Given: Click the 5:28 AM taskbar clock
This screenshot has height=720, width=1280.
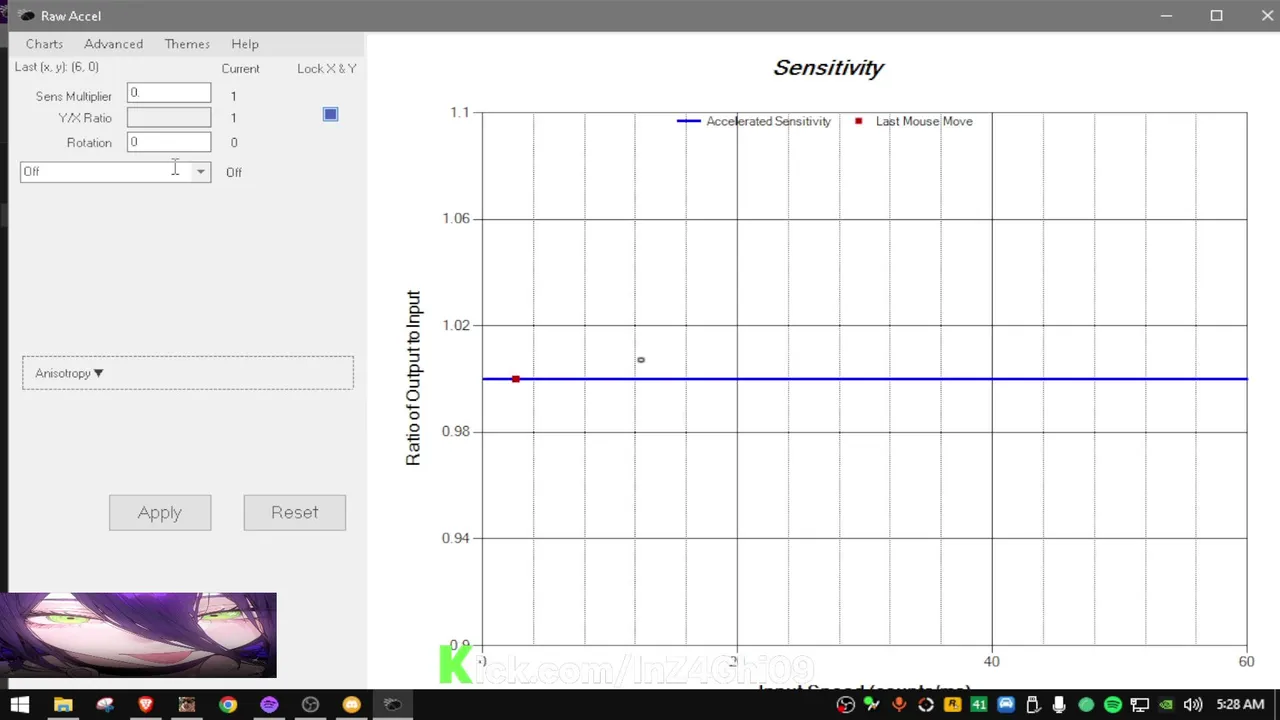Looking at the screenshot, I should pos(1240,705).
